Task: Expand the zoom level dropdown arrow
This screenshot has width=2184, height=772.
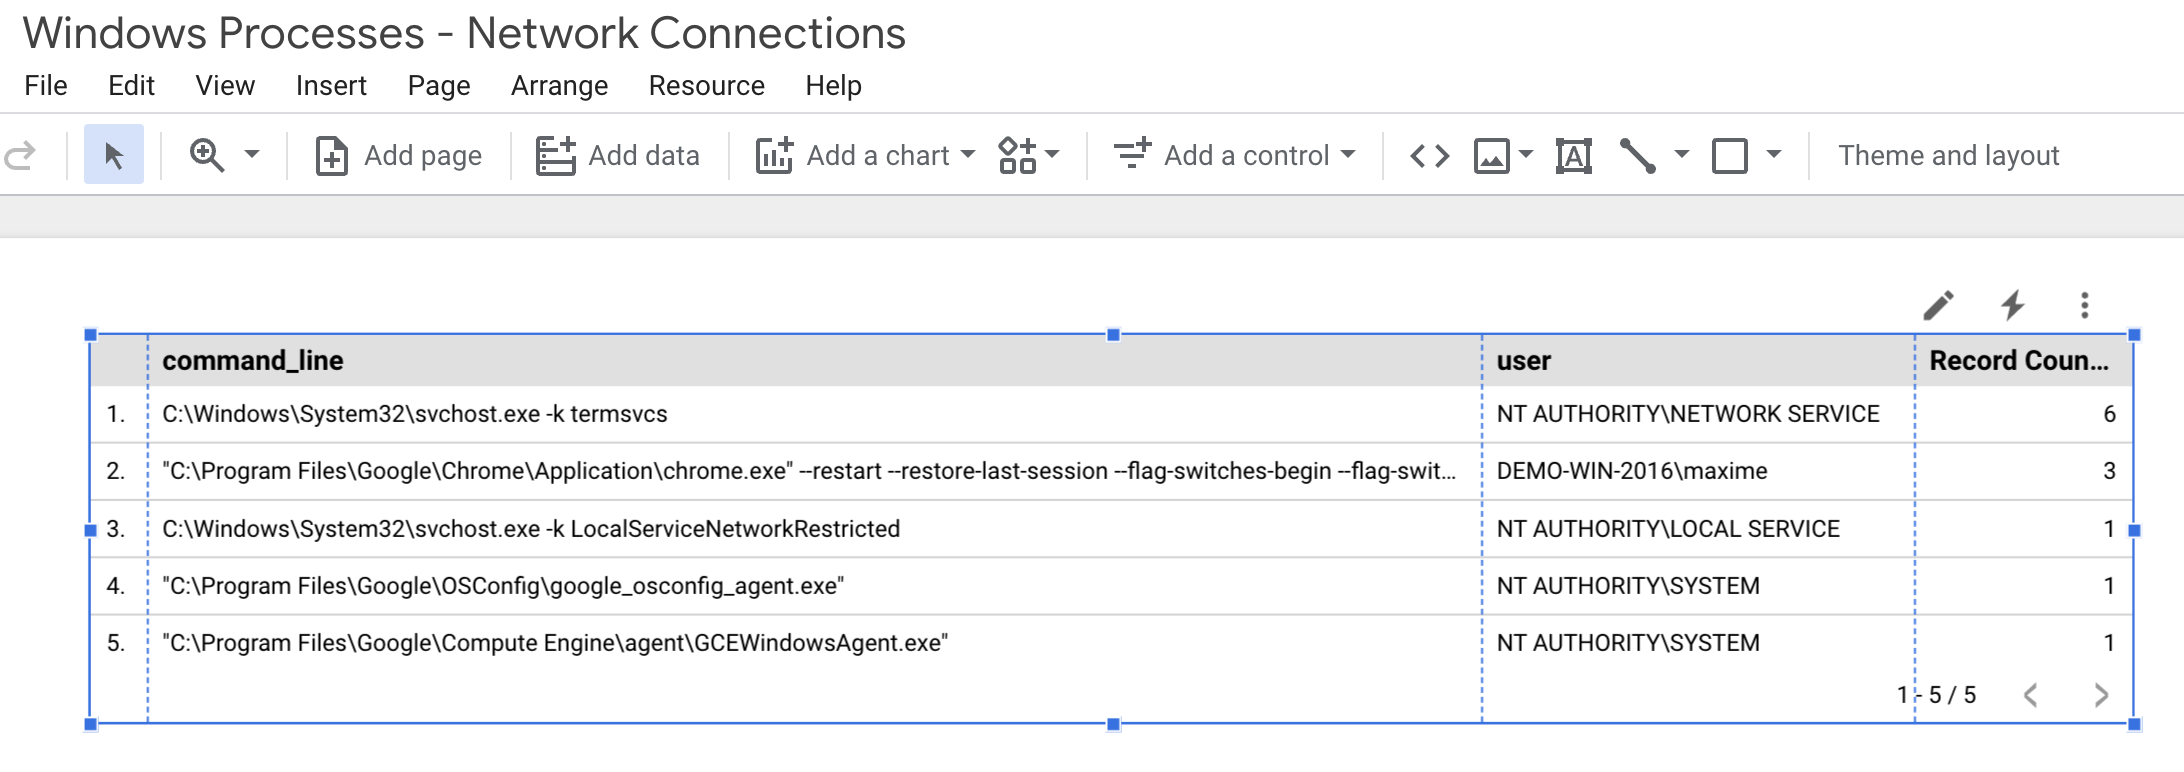Action: (x=252, y=155)
